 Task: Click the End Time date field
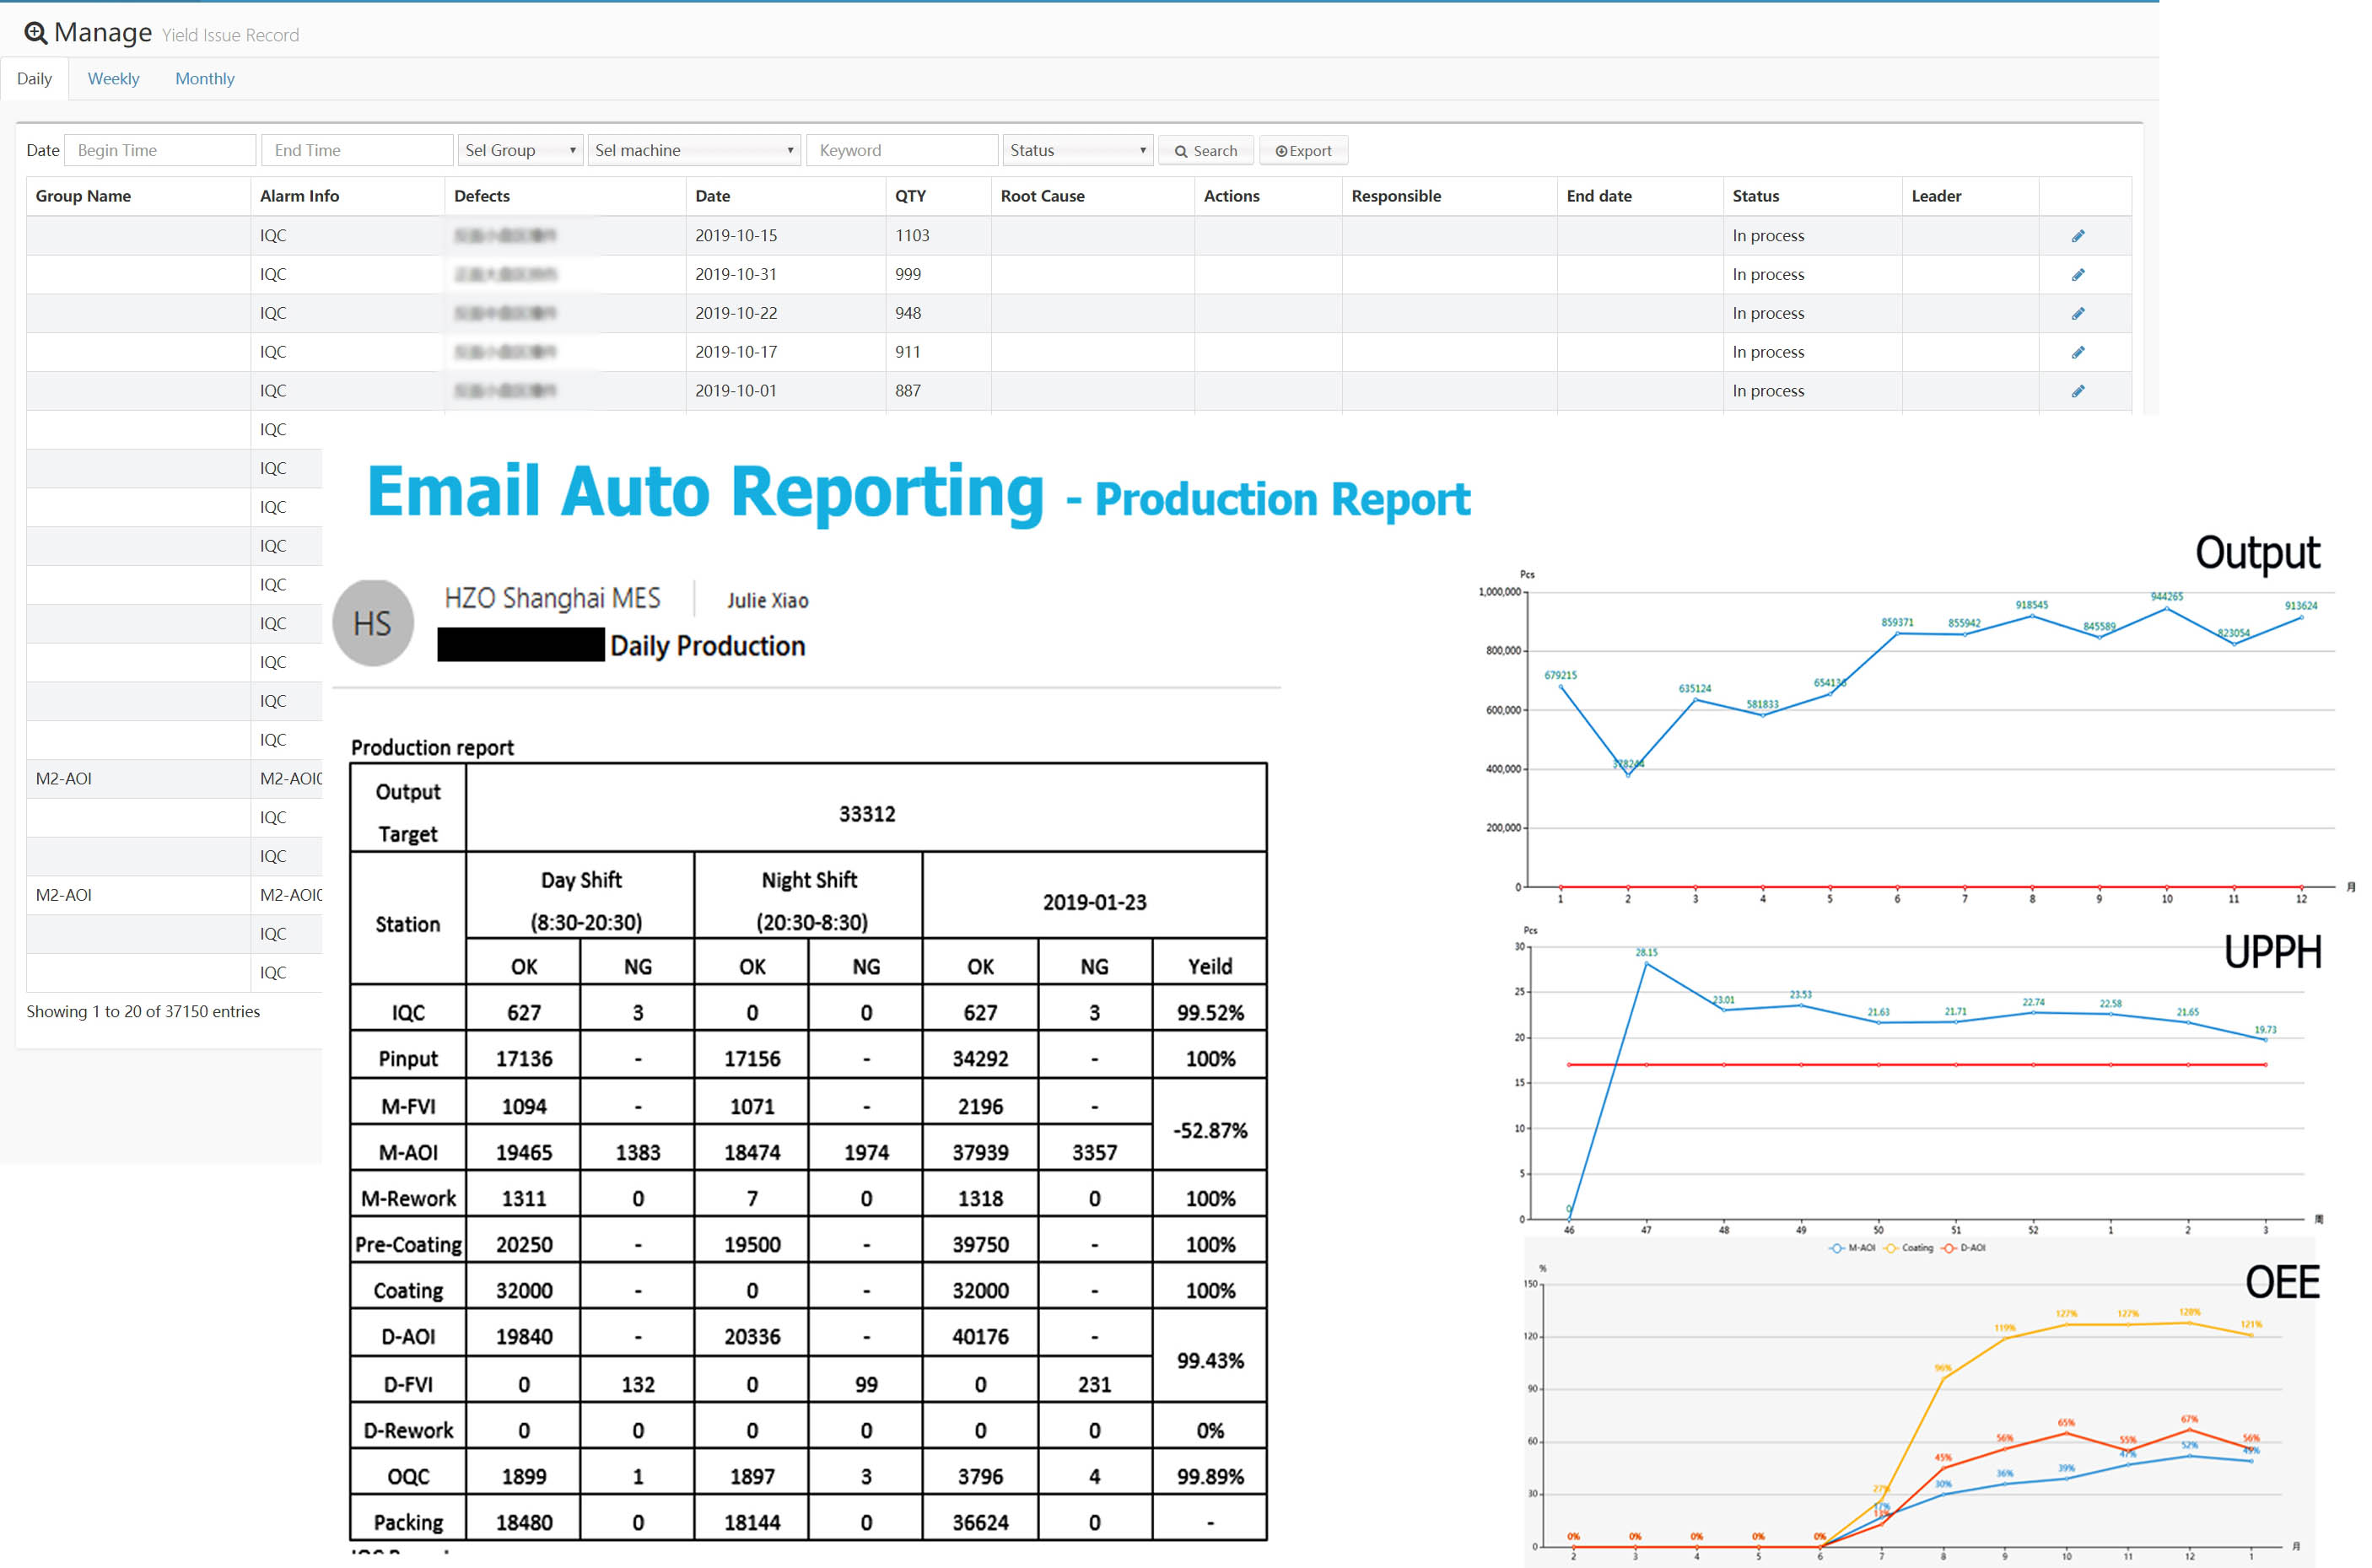coord(357,150)
